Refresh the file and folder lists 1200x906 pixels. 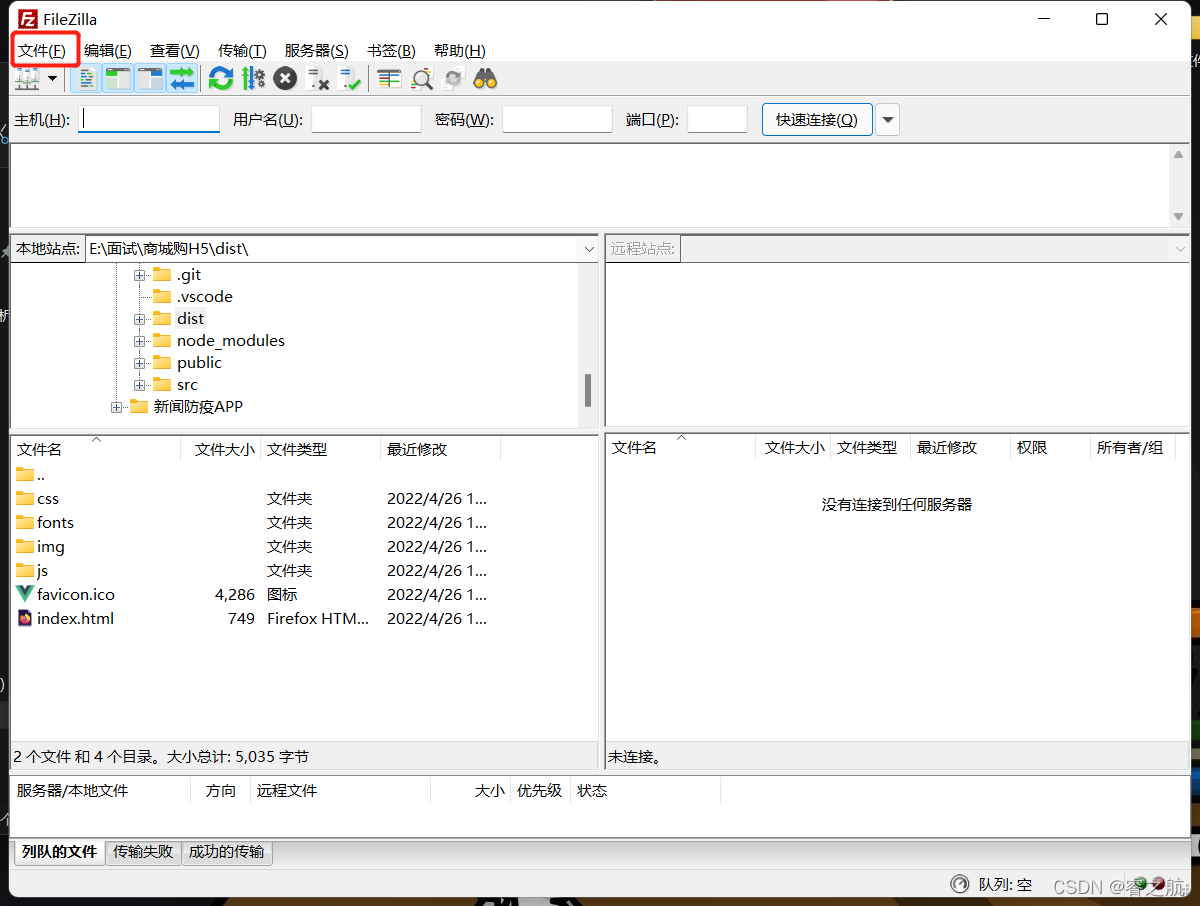tap(221, 79)
